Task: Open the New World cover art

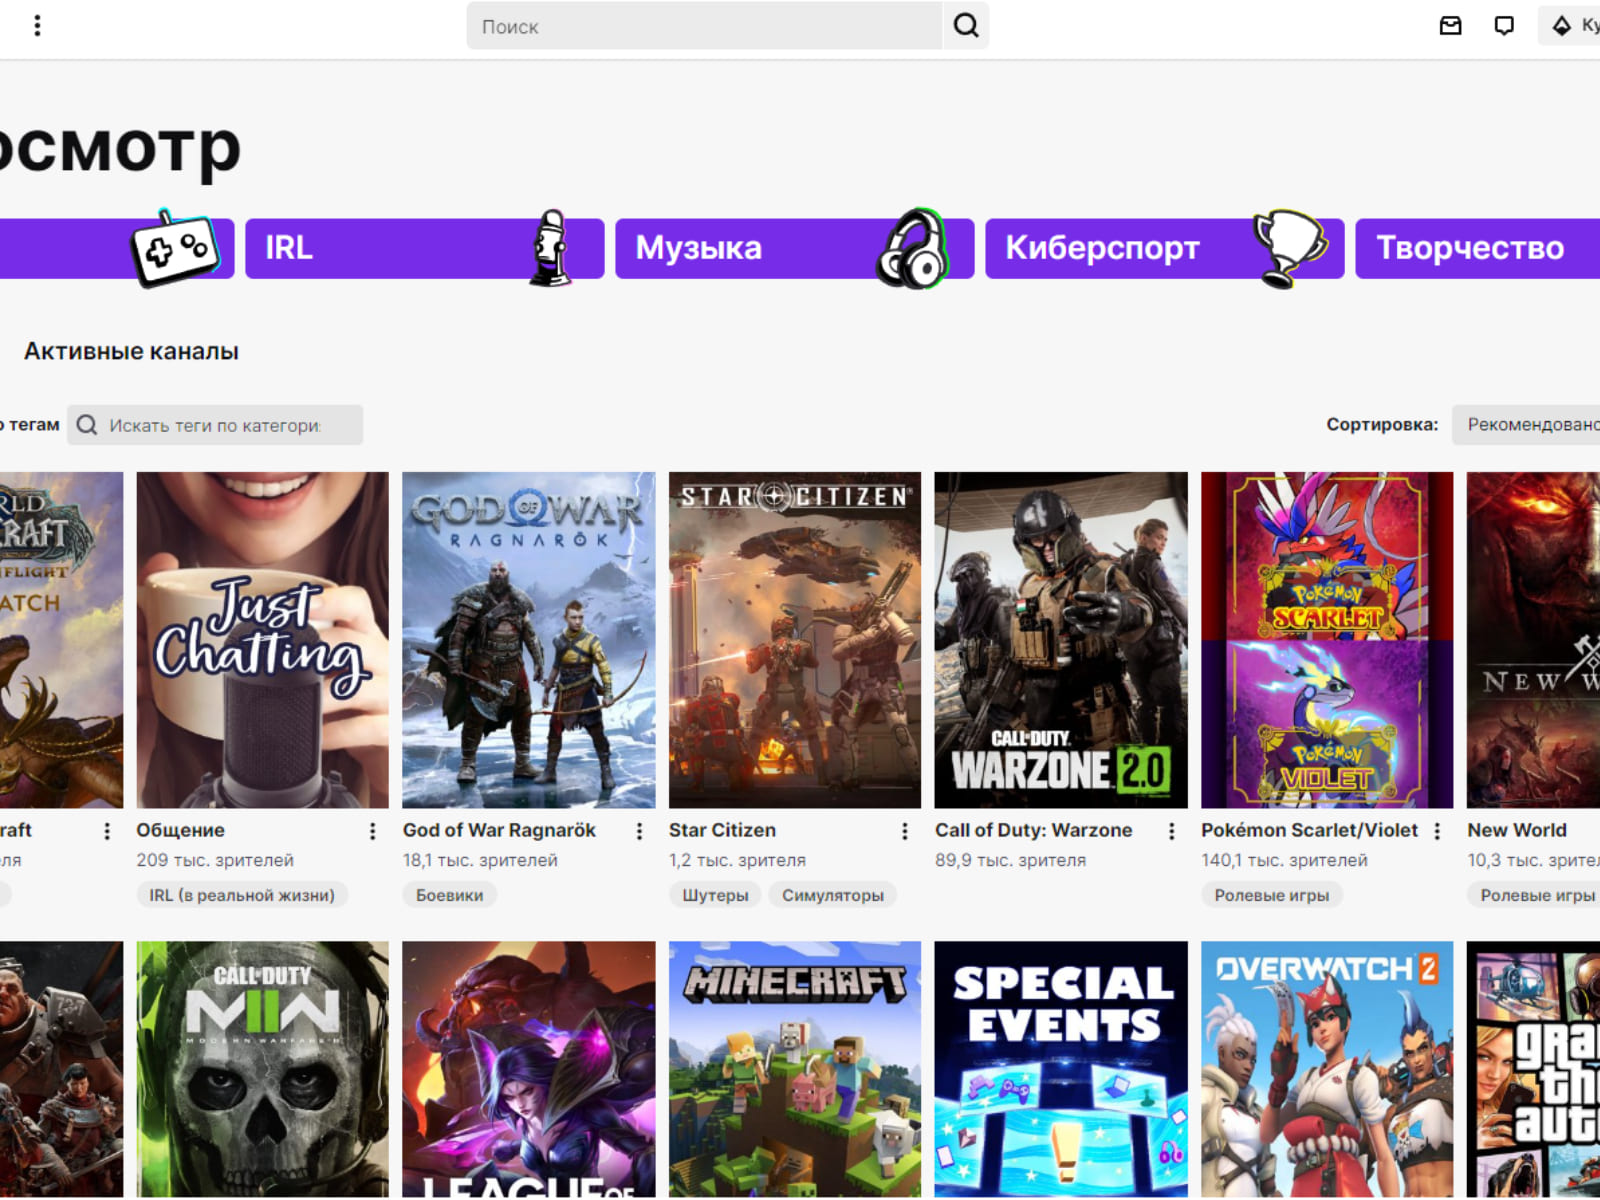Action: point(1534,640)
